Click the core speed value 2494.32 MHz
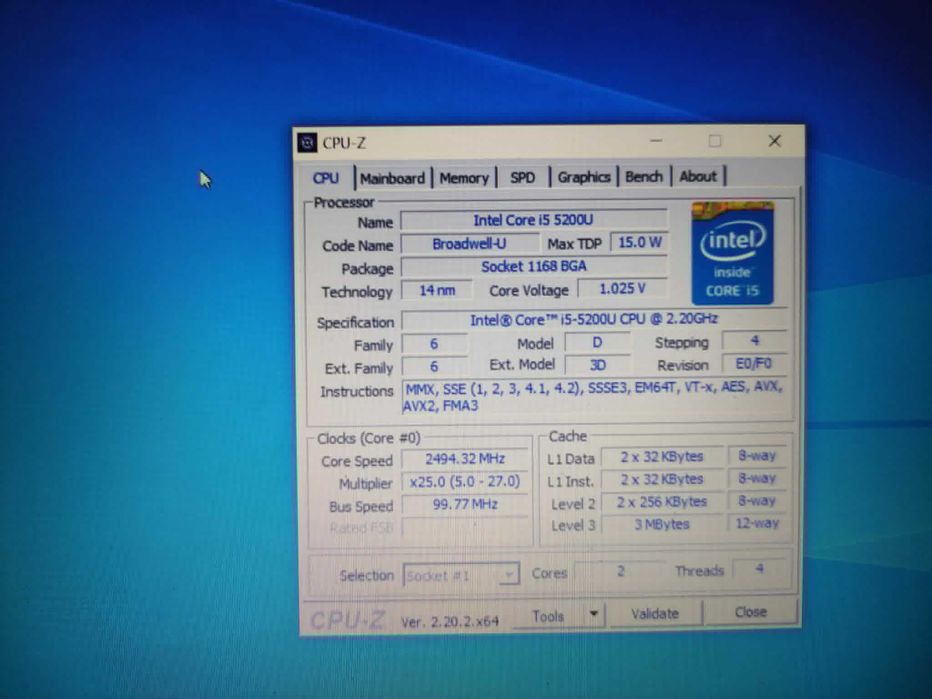The image size is (932, 699). 465,458
